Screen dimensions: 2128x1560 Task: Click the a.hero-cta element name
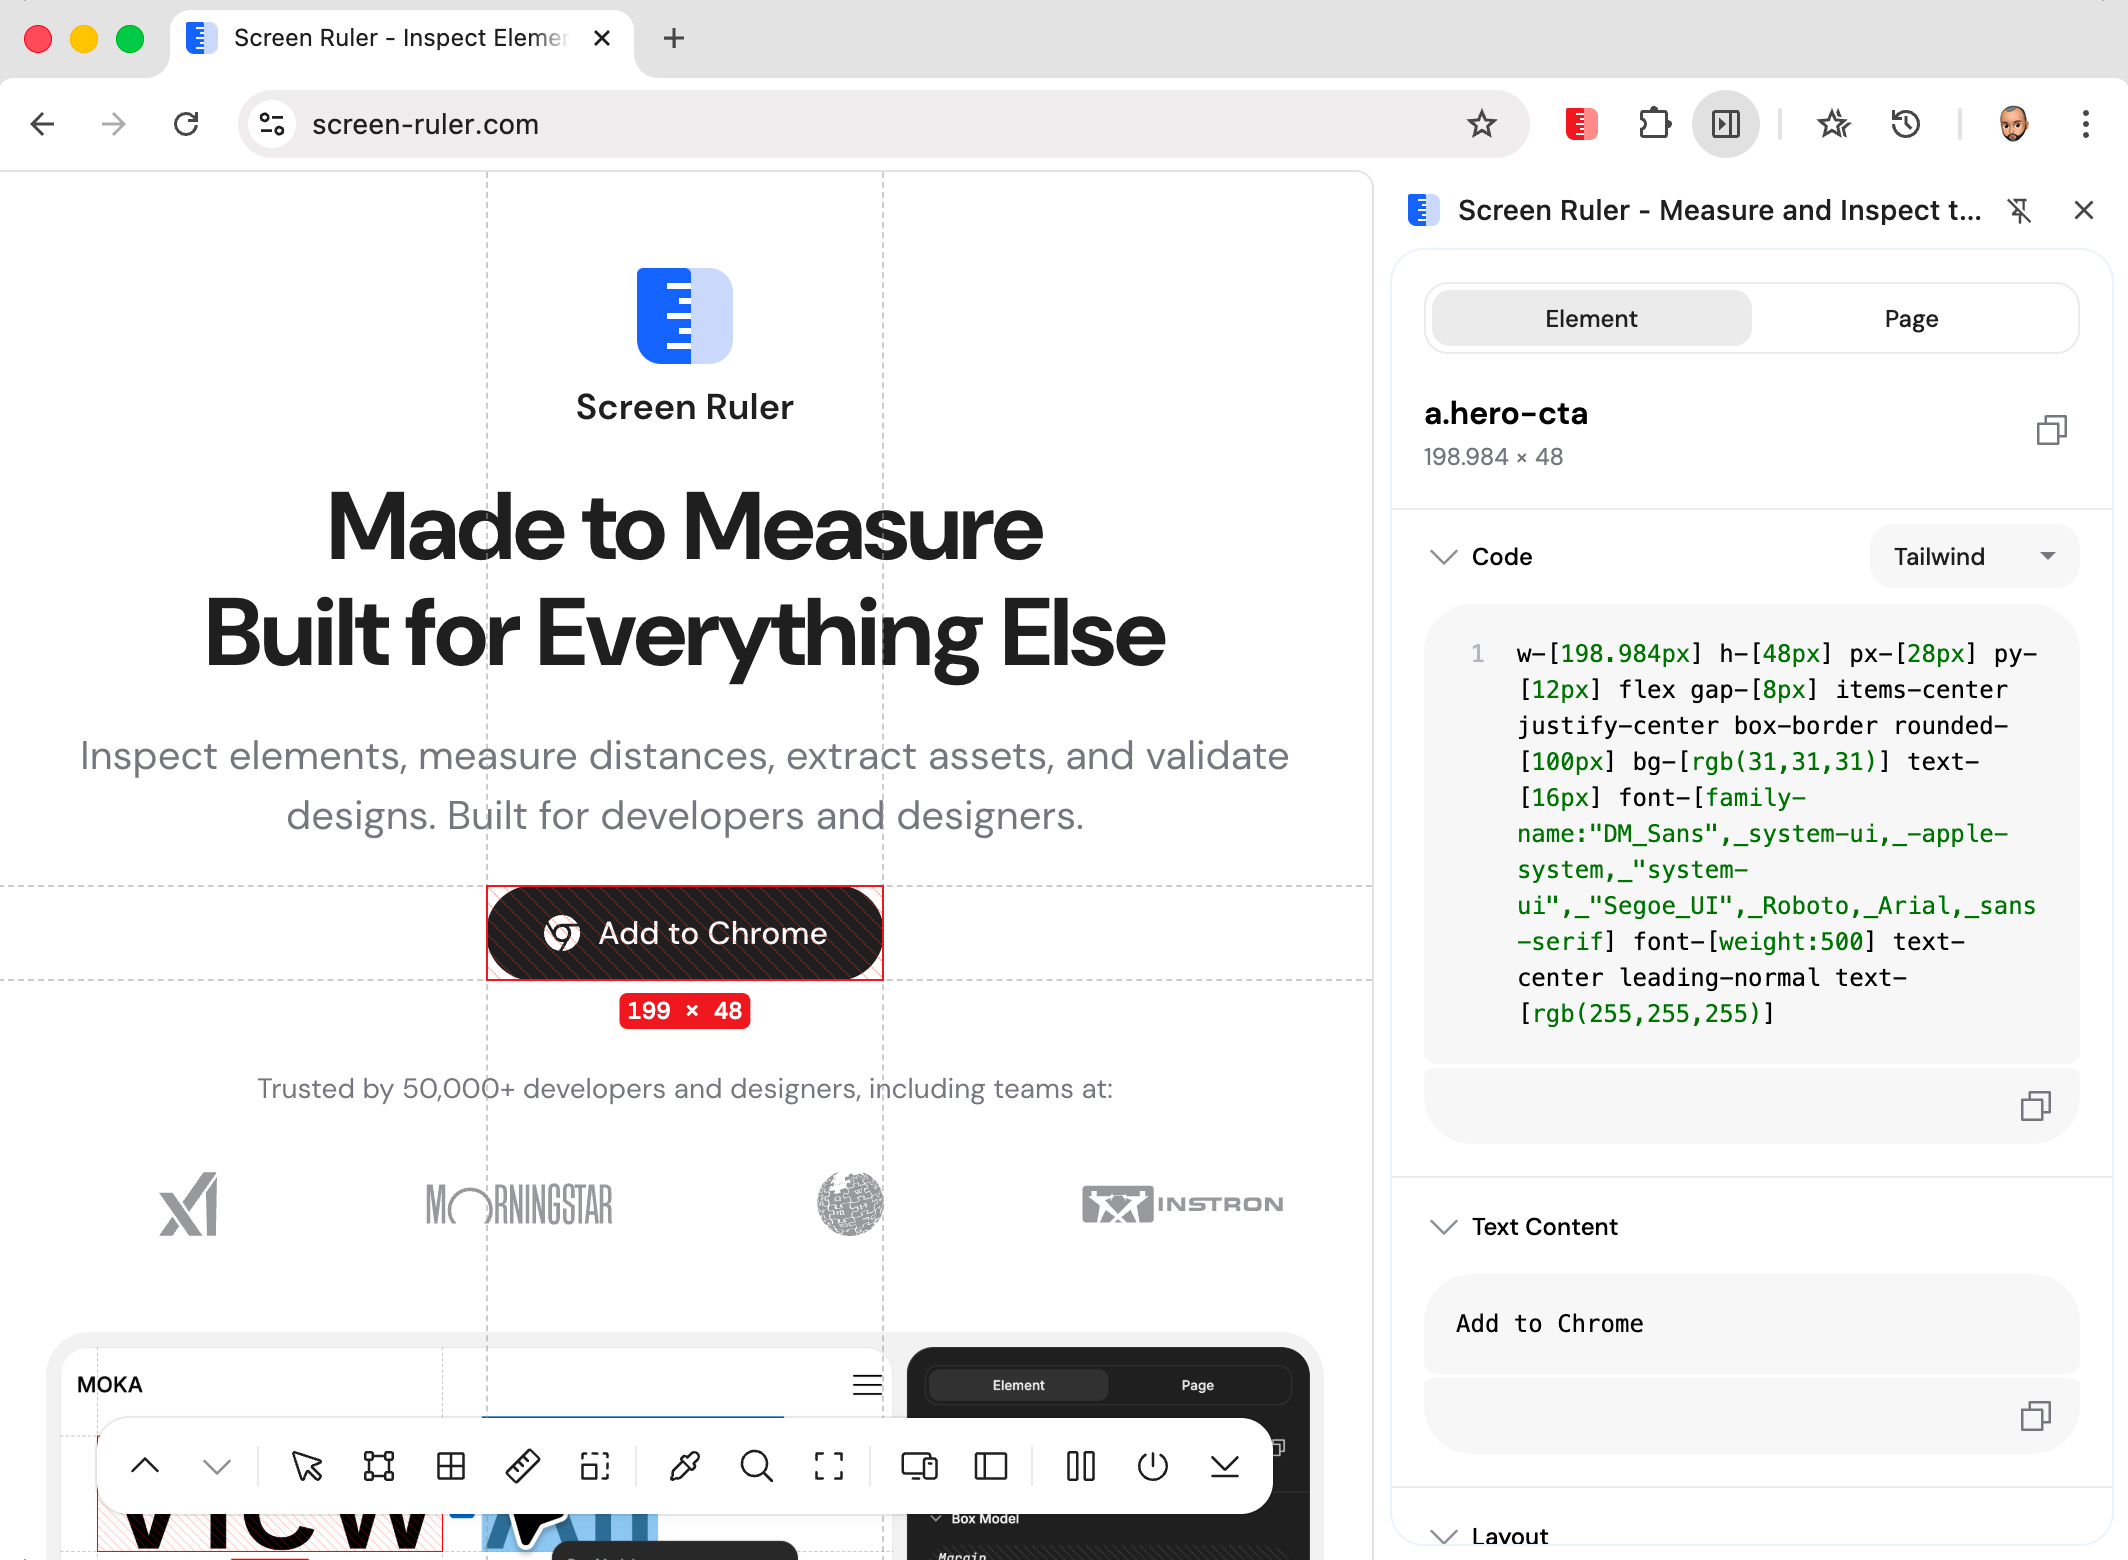(1506, 413)
